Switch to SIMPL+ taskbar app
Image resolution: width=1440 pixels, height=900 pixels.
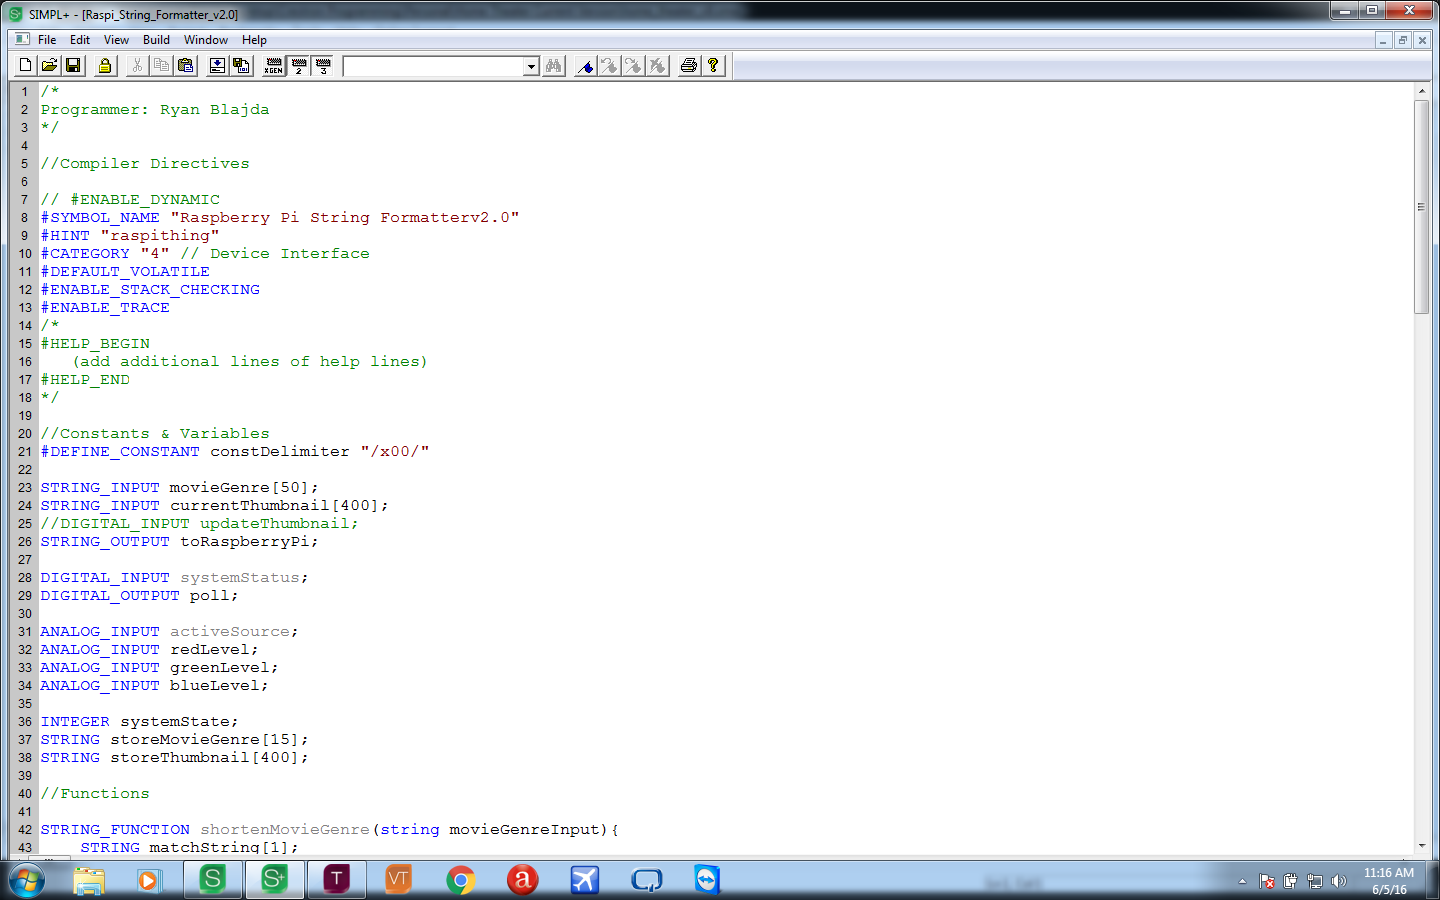pyautogui.click(x=274, y=880)
